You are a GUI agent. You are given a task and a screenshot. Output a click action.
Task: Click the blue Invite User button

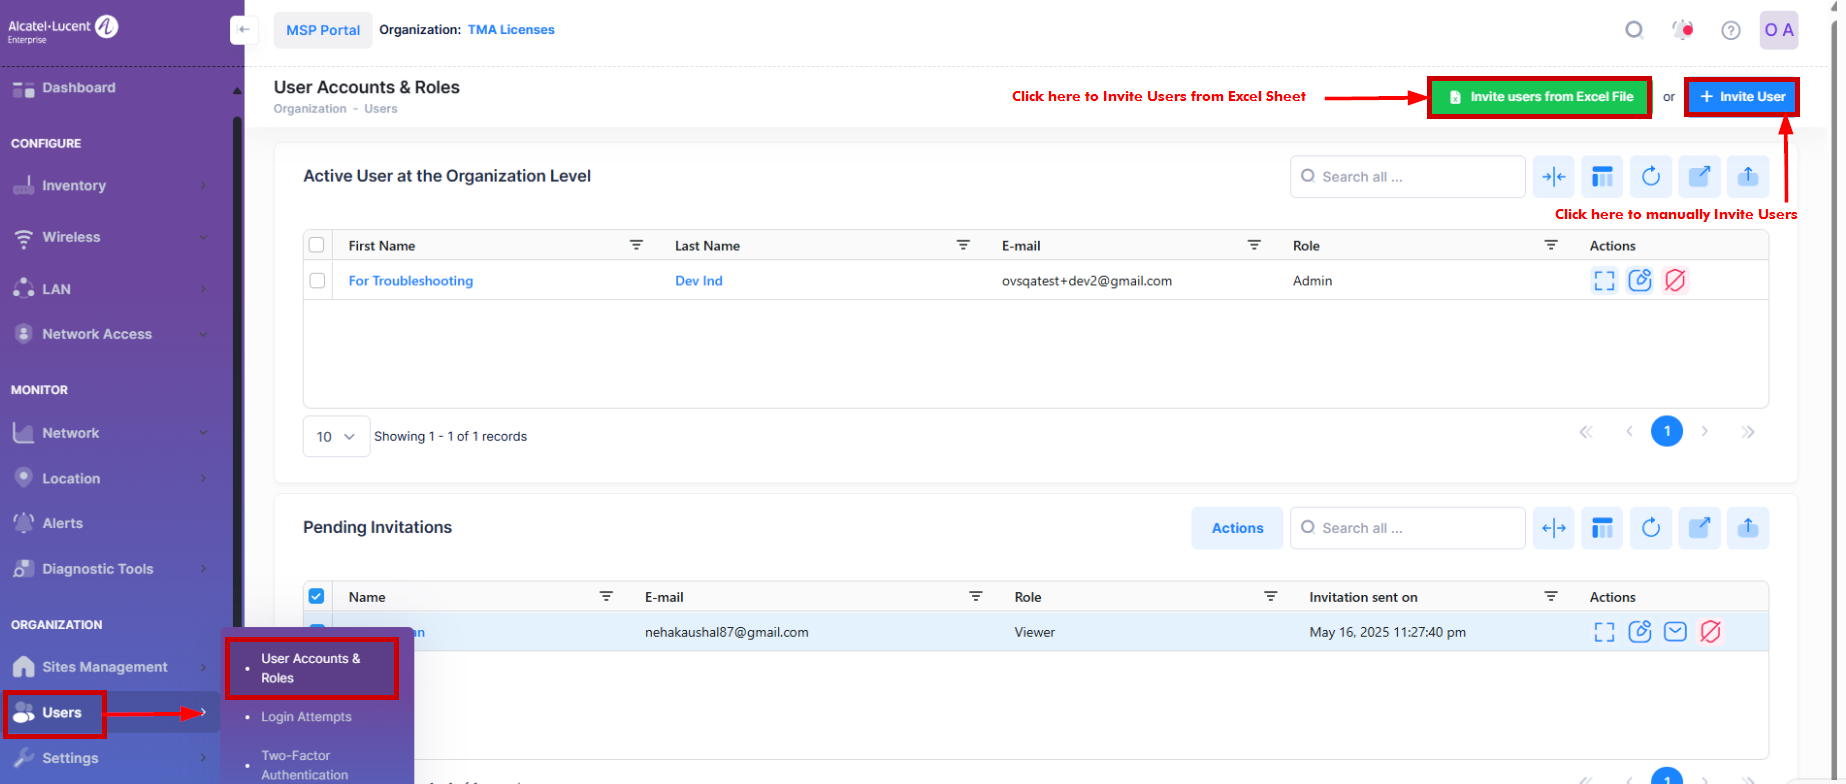click(x=1741, y=97)
